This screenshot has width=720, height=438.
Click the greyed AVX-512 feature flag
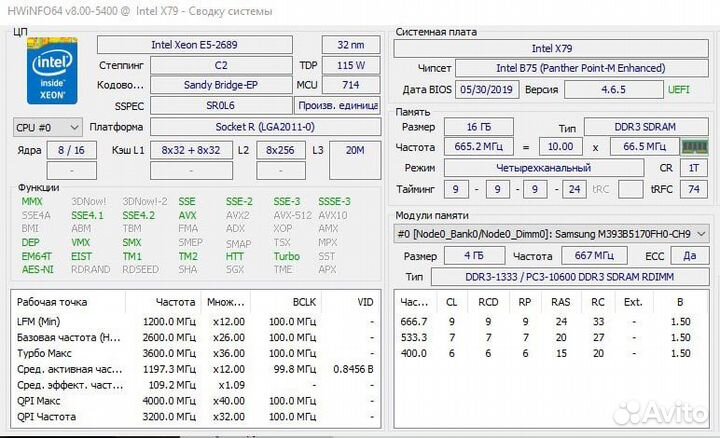pos(292,215)
